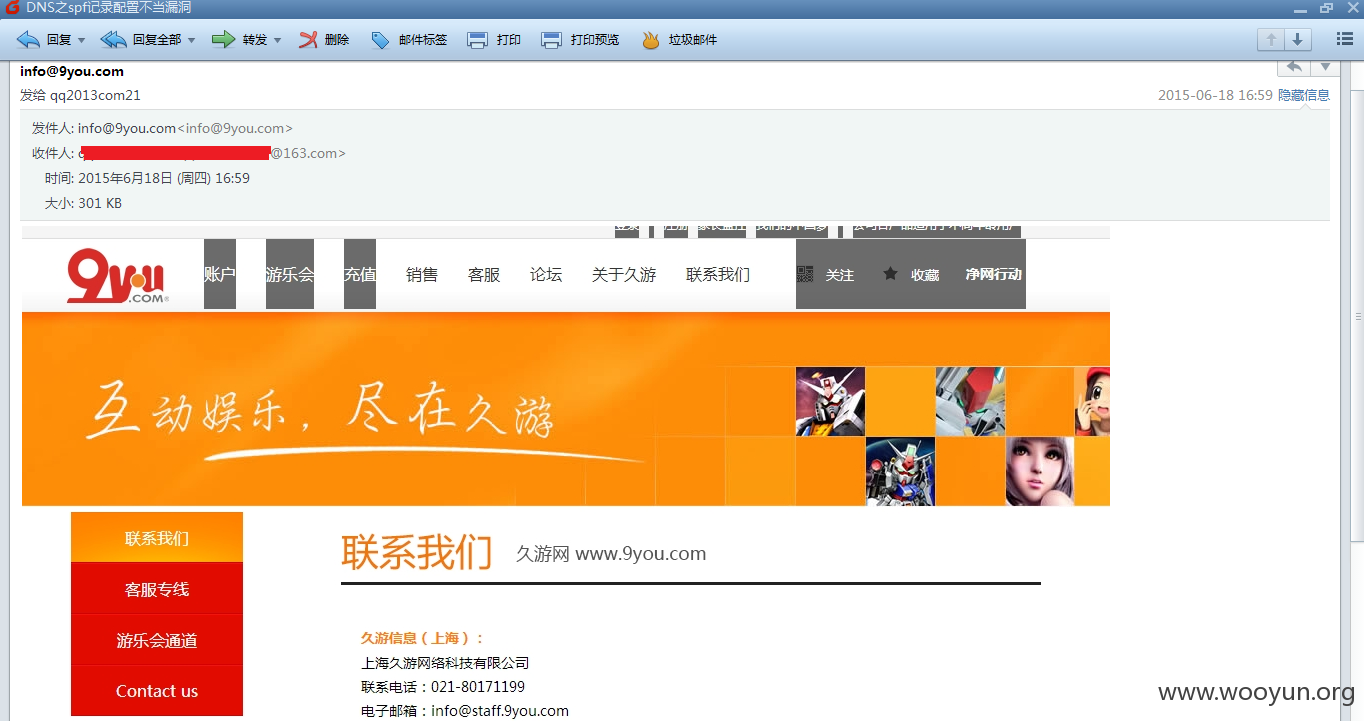
Task: Go to previous message up arrow
Action: 1271,39
